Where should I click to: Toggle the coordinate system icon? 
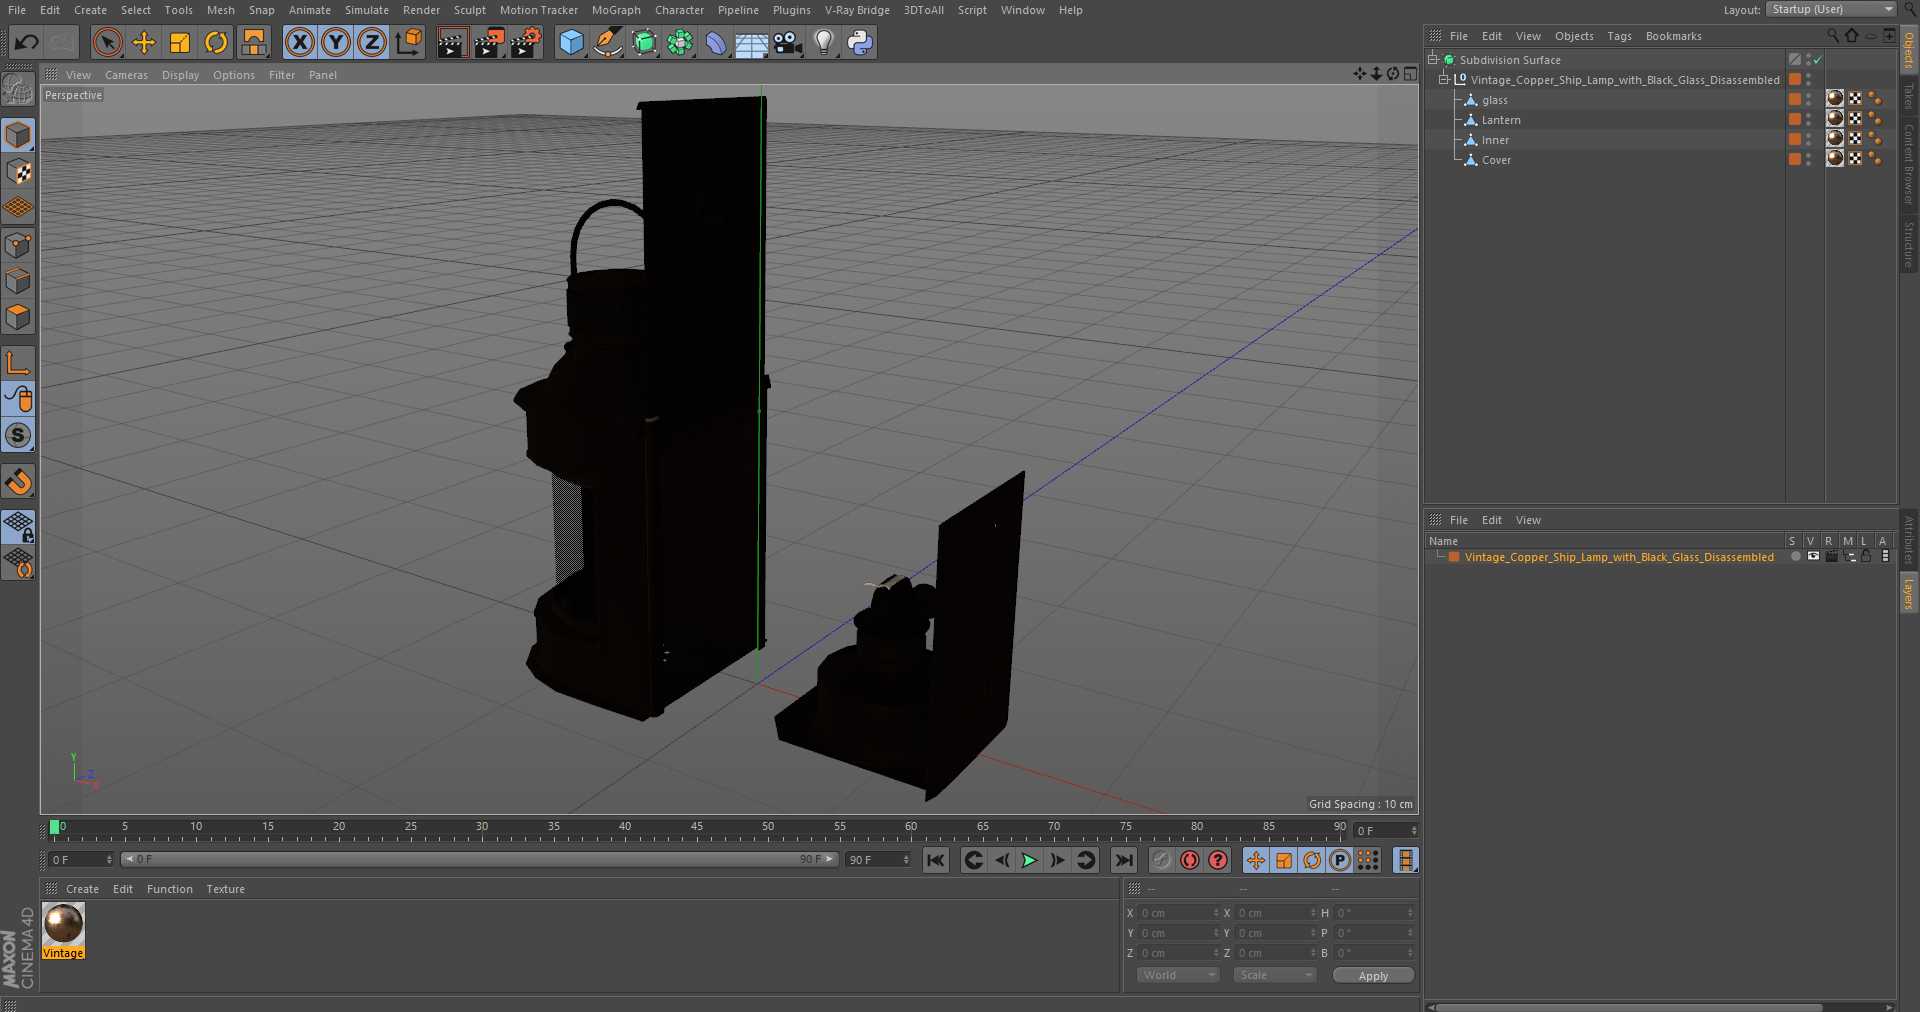click(409, 42)
